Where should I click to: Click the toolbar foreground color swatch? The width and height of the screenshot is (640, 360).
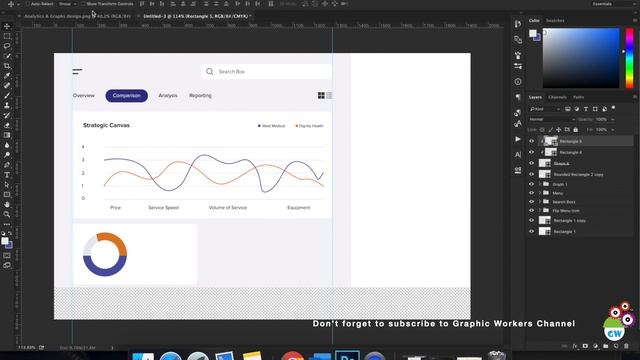click(x=4, y=241)
